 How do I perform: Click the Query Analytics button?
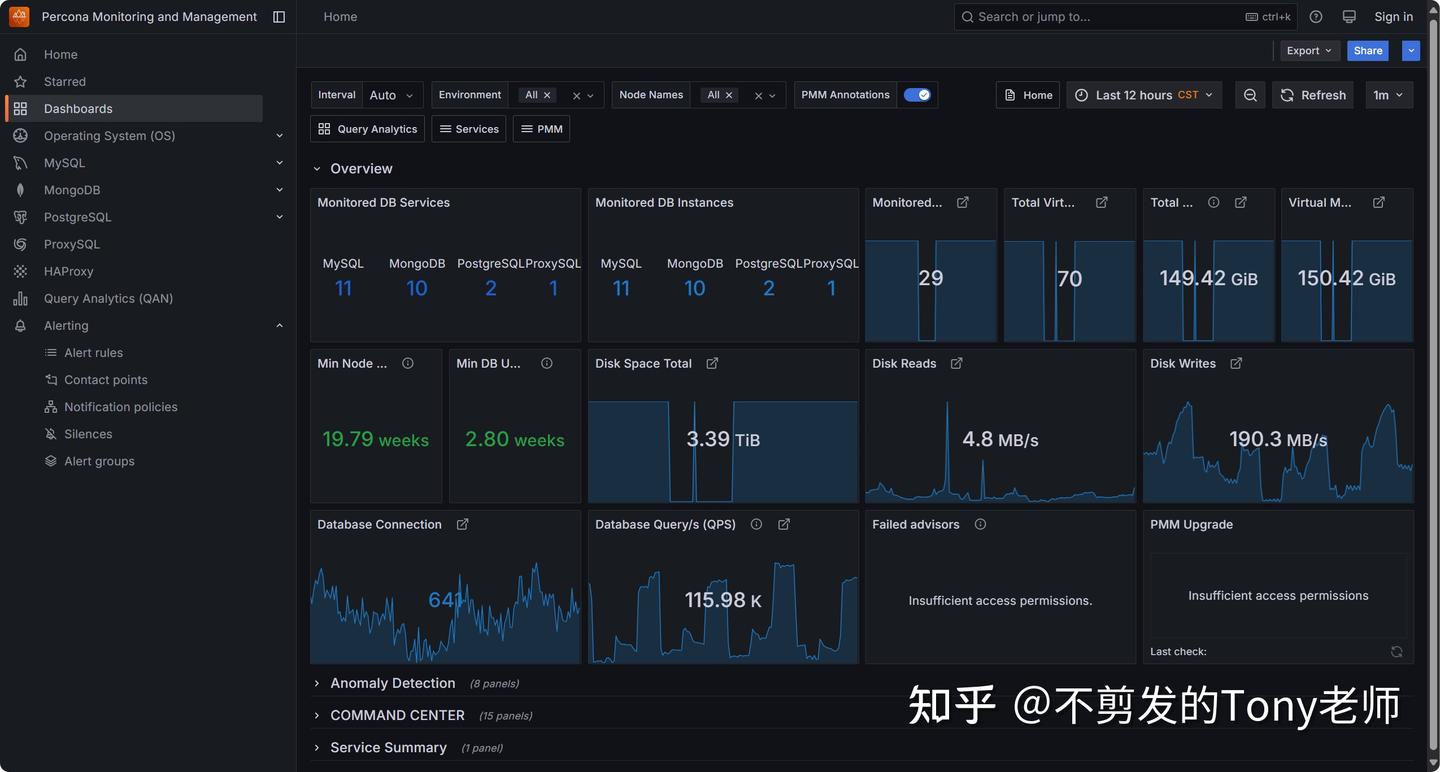pyautogui.click(x=368, y=129)
